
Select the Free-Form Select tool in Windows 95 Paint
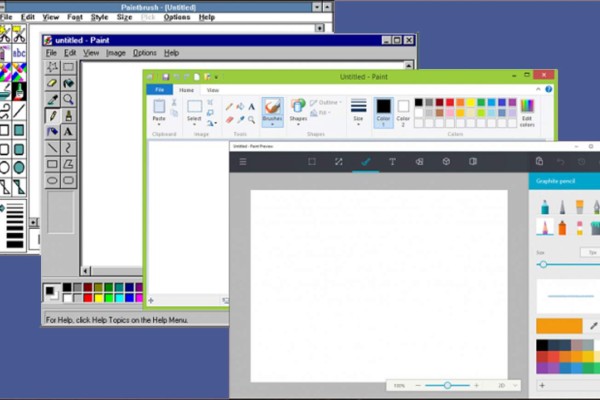tap(52, 67)
